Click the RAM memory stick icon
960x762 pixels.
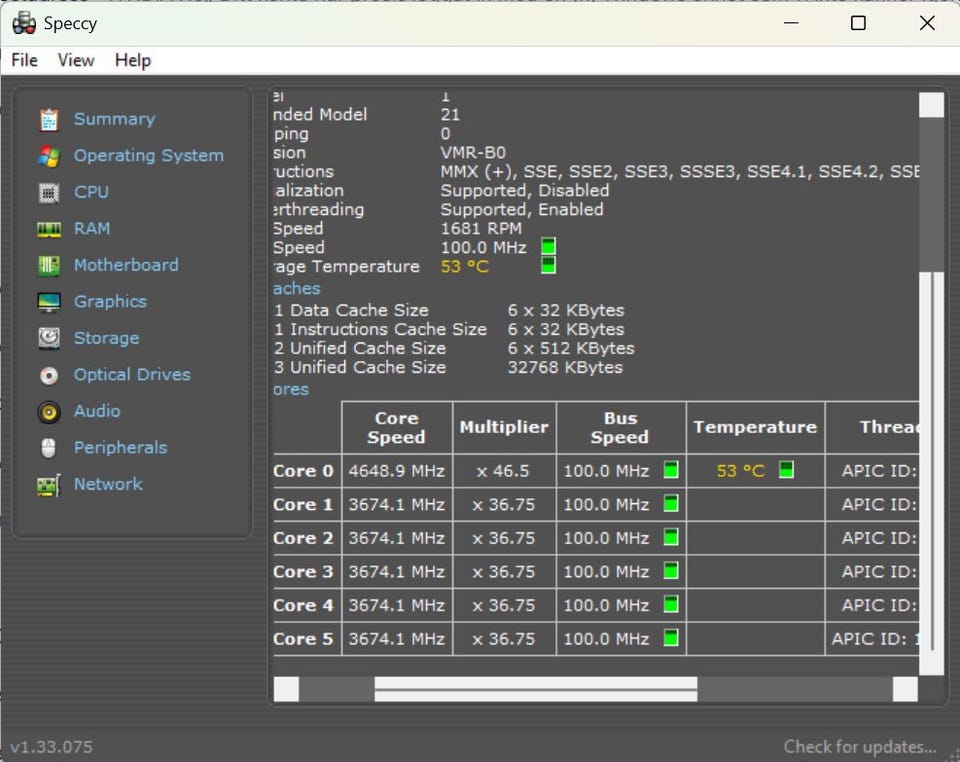(49, 229)
